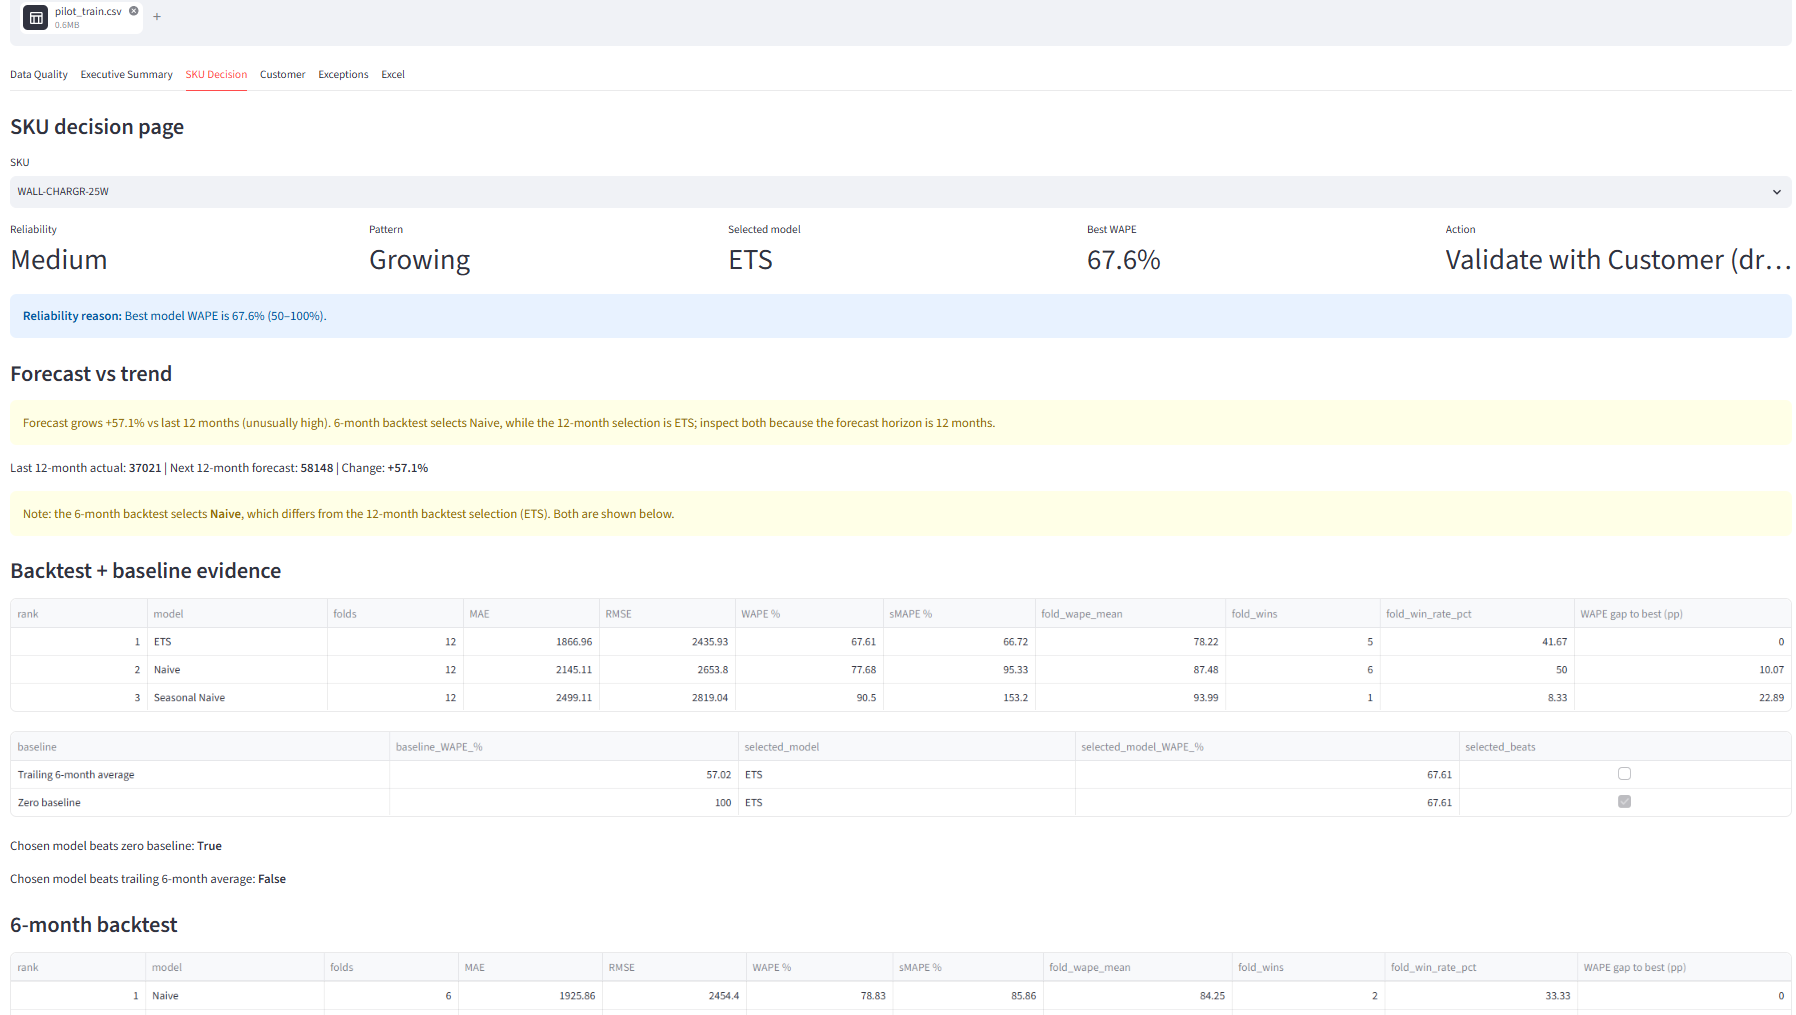Sort backtest table by MAE header
Screen dimensions: 1796x1015
coord(530,614)
